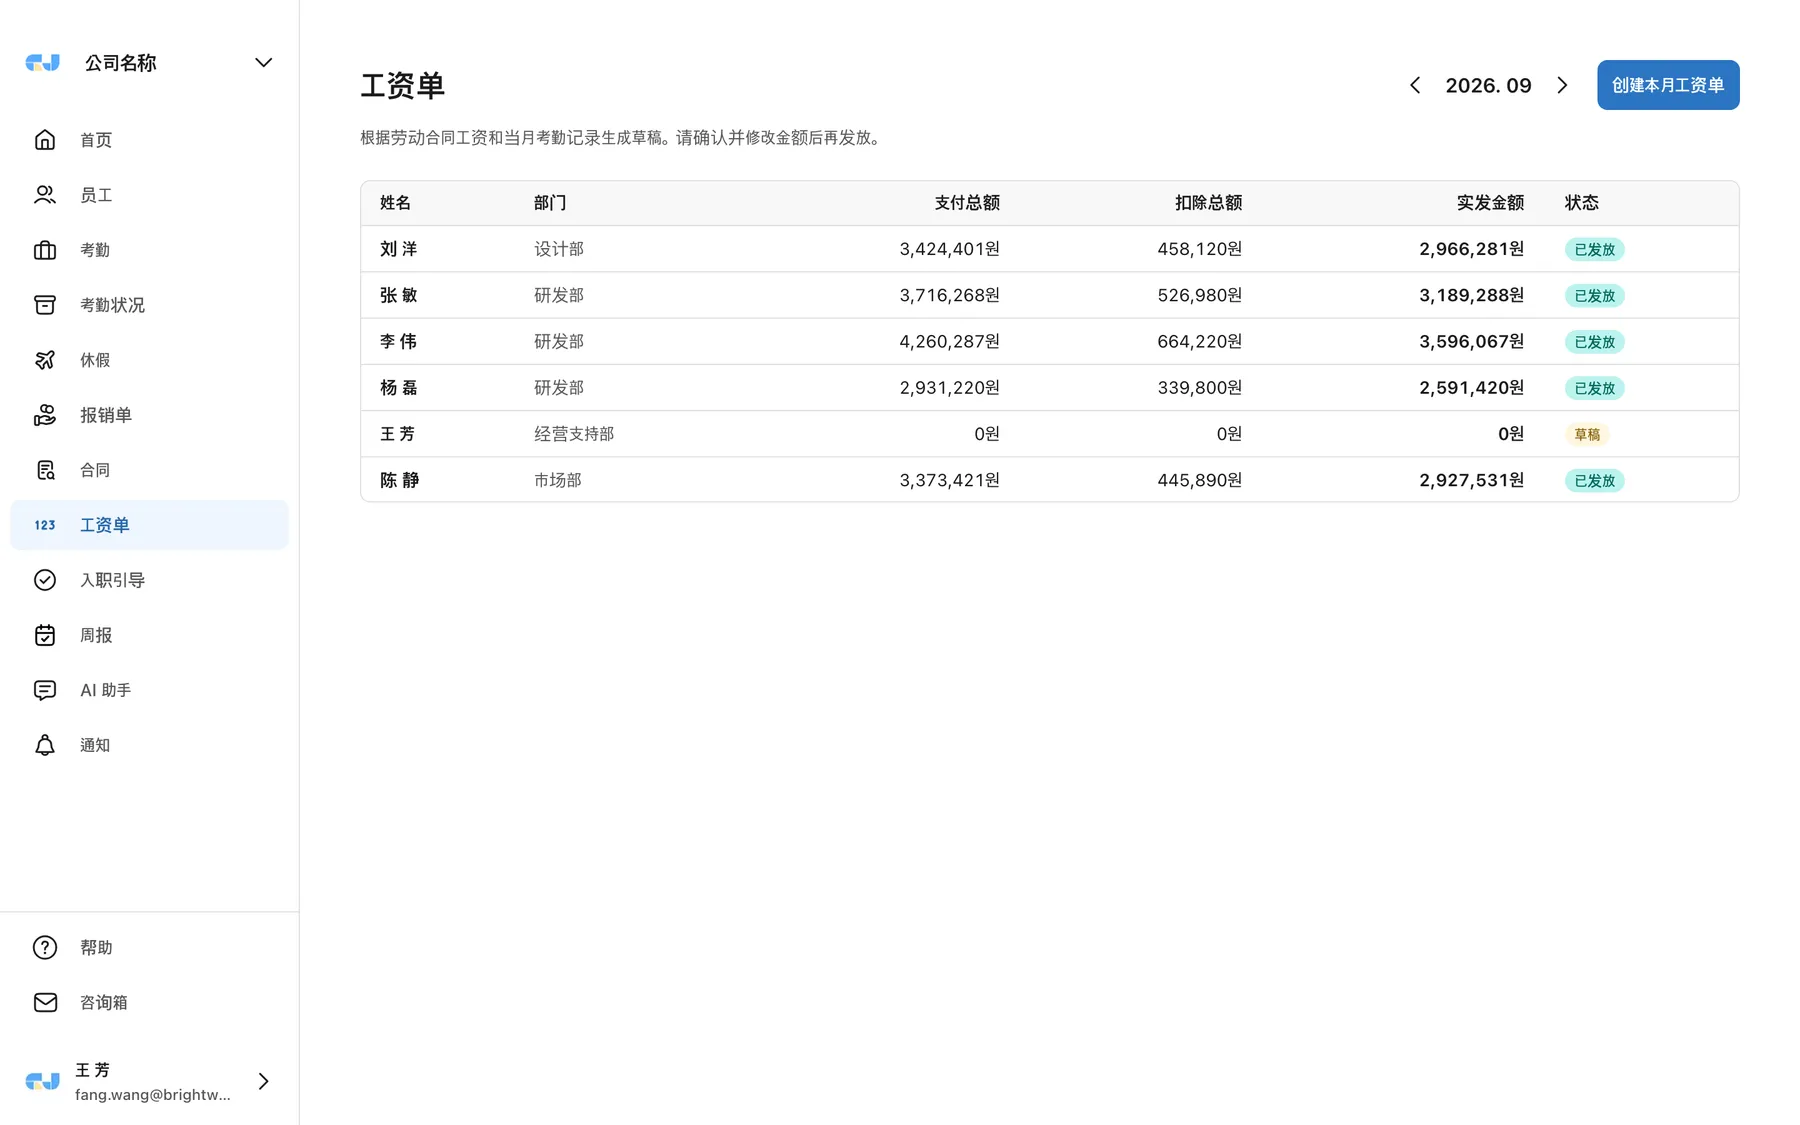Screen dimensions: 1800x1125
Task: Click the bell icon for 通知
Action: [45, 745]
